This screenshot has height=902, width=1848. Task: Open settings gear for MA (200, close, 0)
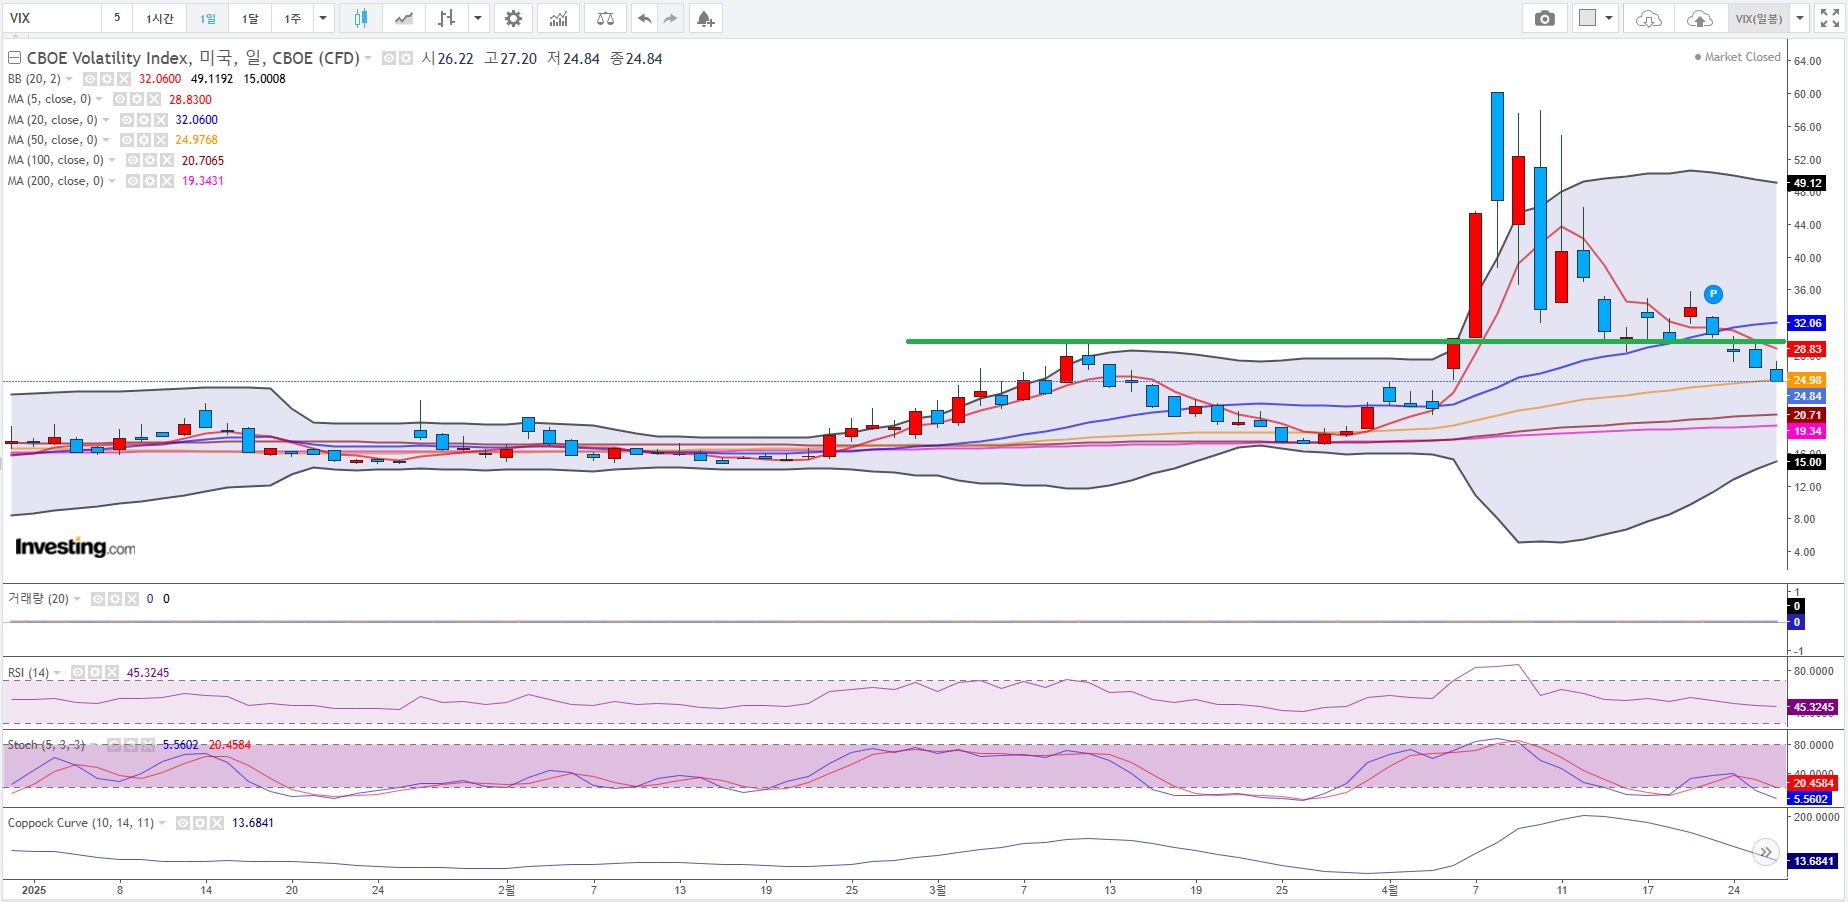click(x=149, y=181)
